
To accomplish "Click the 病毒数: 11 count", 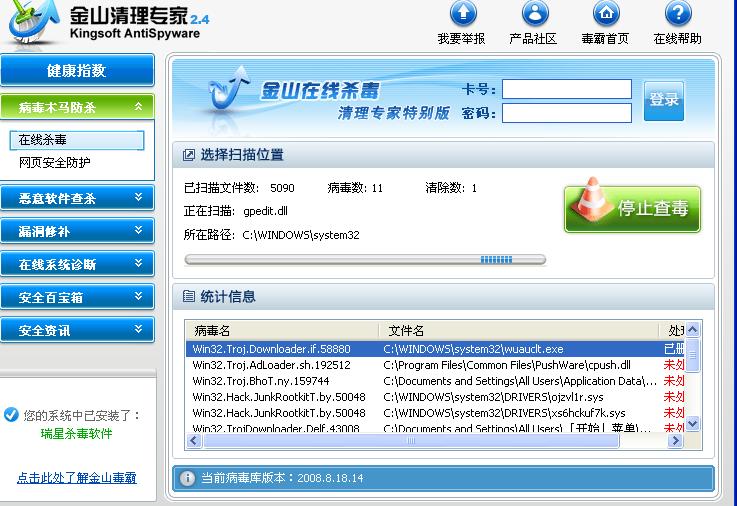I will pos(355,188).
